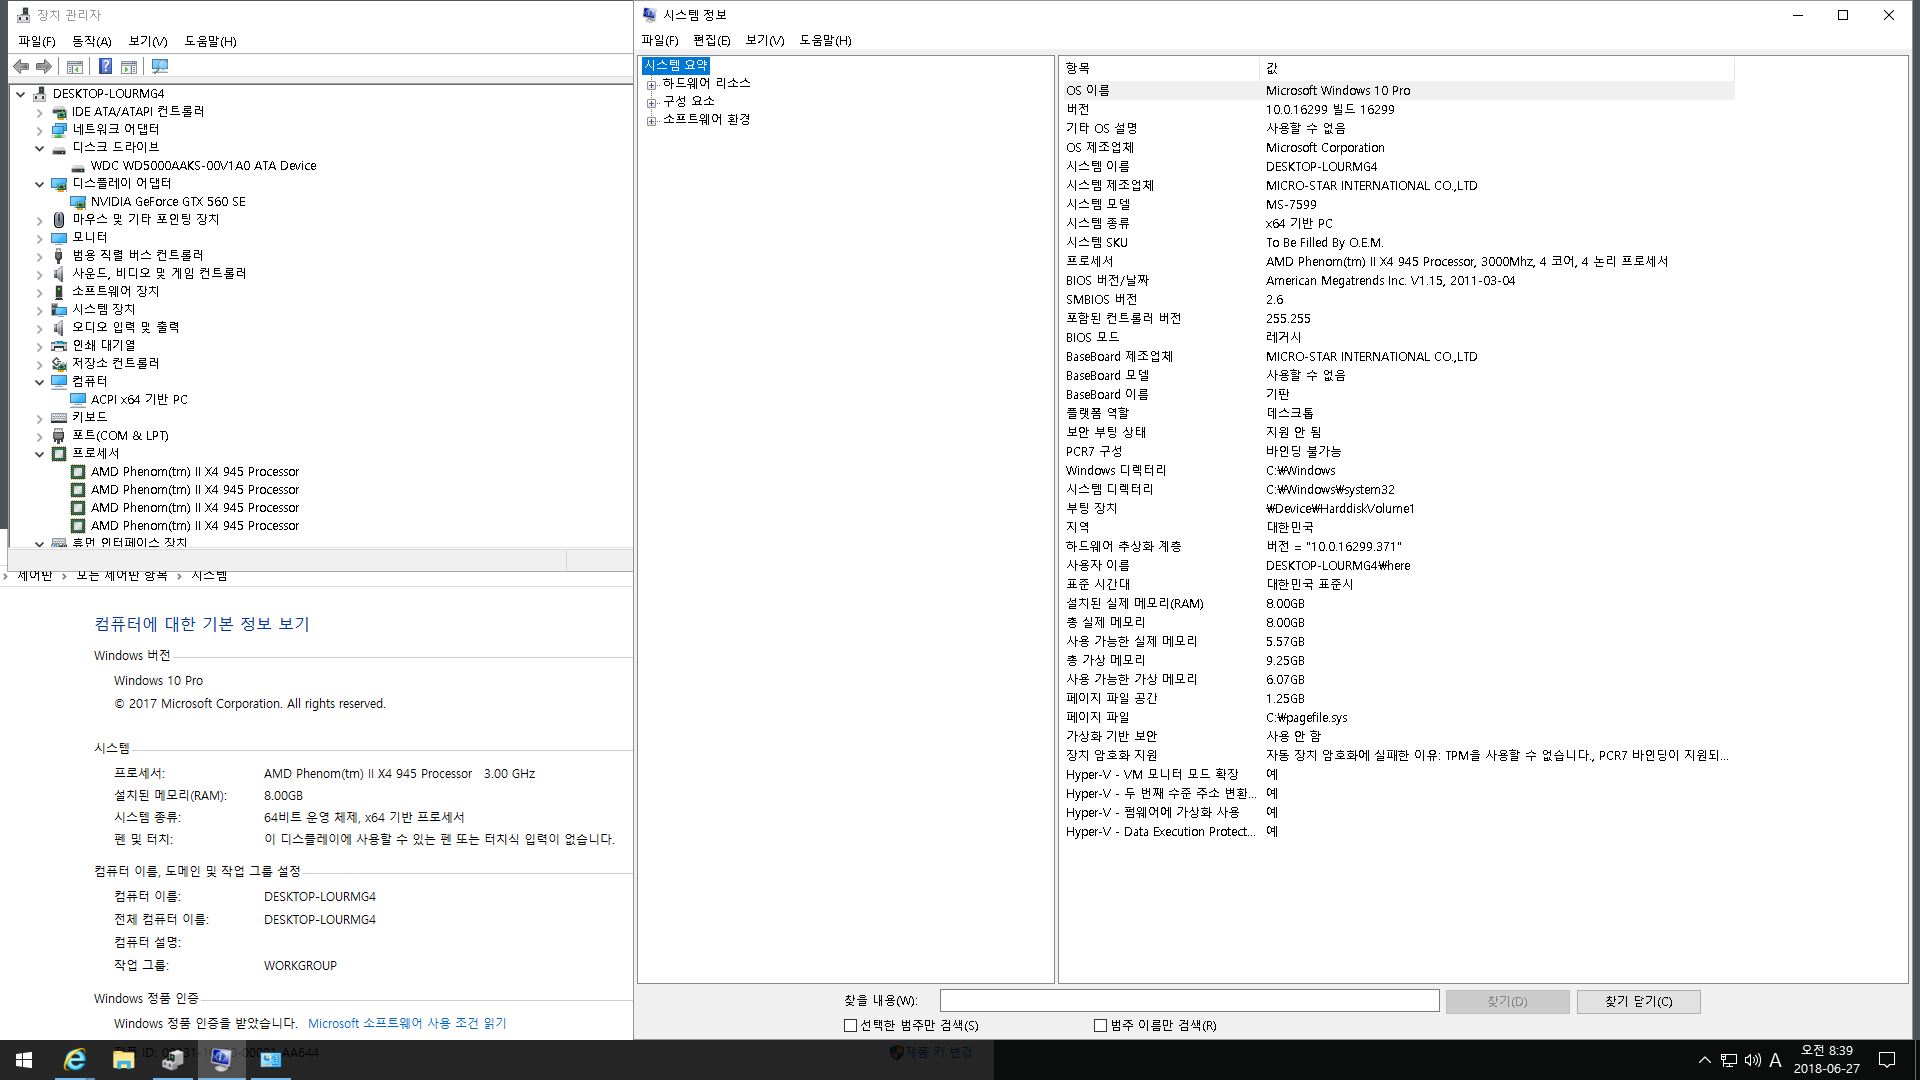
Task: Click the 키보드 category icon
Action: tap(59, 417)
